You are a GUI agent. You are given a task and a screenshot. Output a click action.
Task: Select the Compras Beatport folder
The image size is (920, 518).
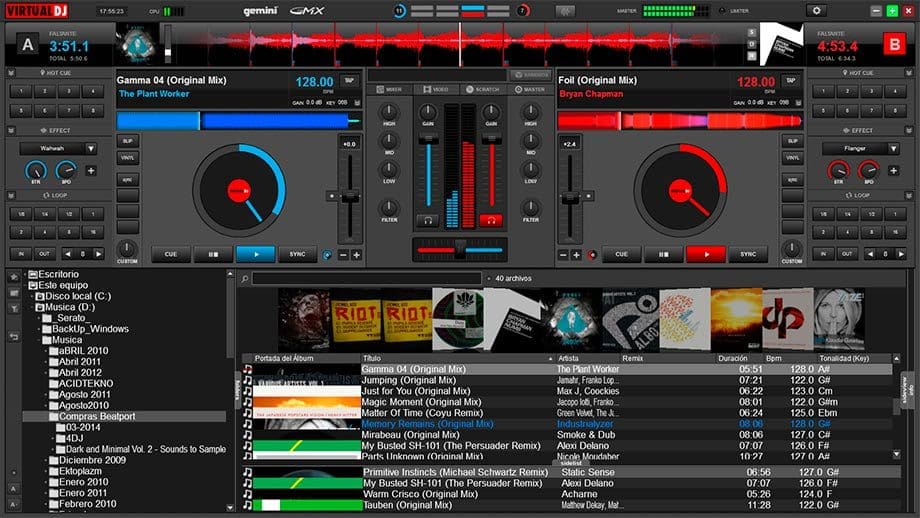tap(97, 417)
